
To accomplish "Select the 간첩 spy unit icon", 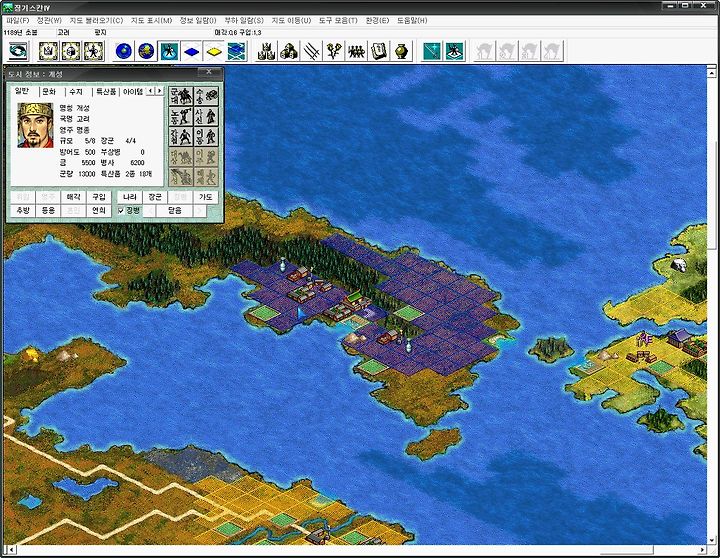I will click(181, 136).
